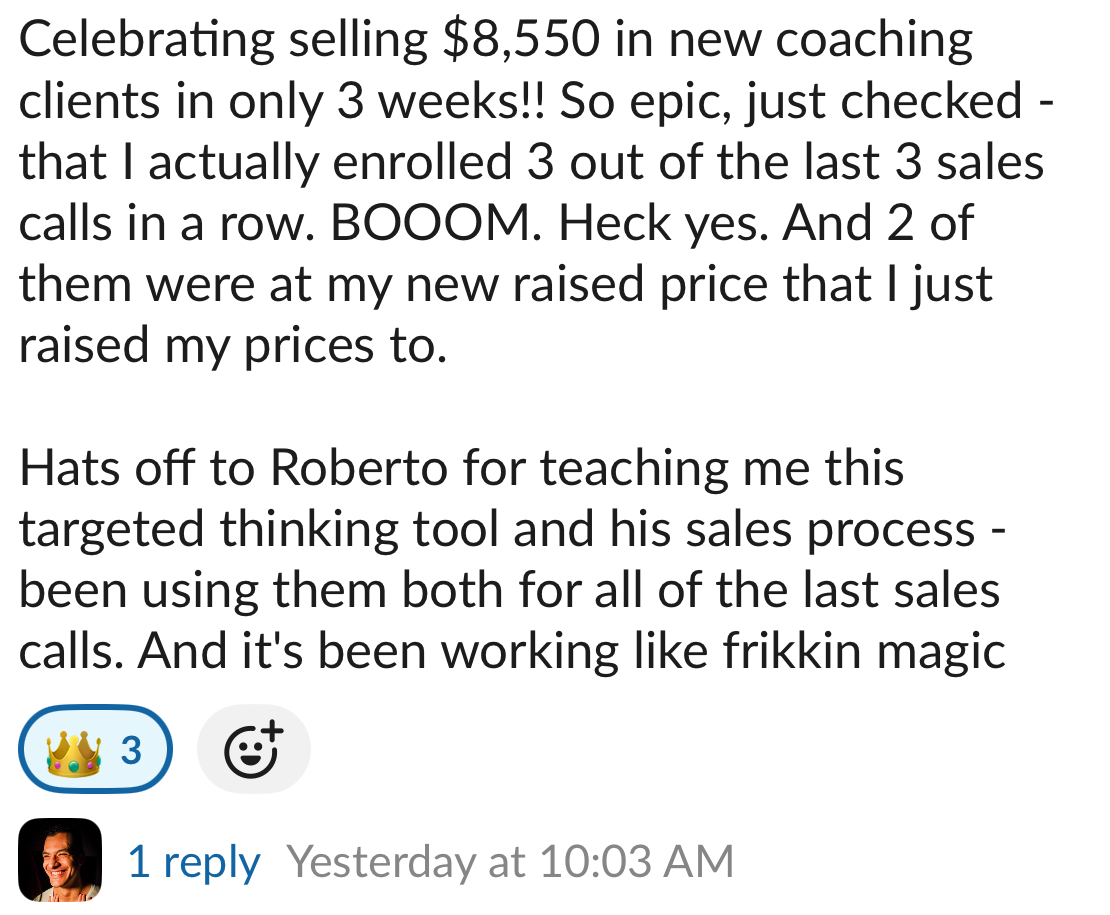The width and height of the screenshot is (1110, 915).
Task: Click the add emoji icon next to reactions
Action: pos(253,748)
